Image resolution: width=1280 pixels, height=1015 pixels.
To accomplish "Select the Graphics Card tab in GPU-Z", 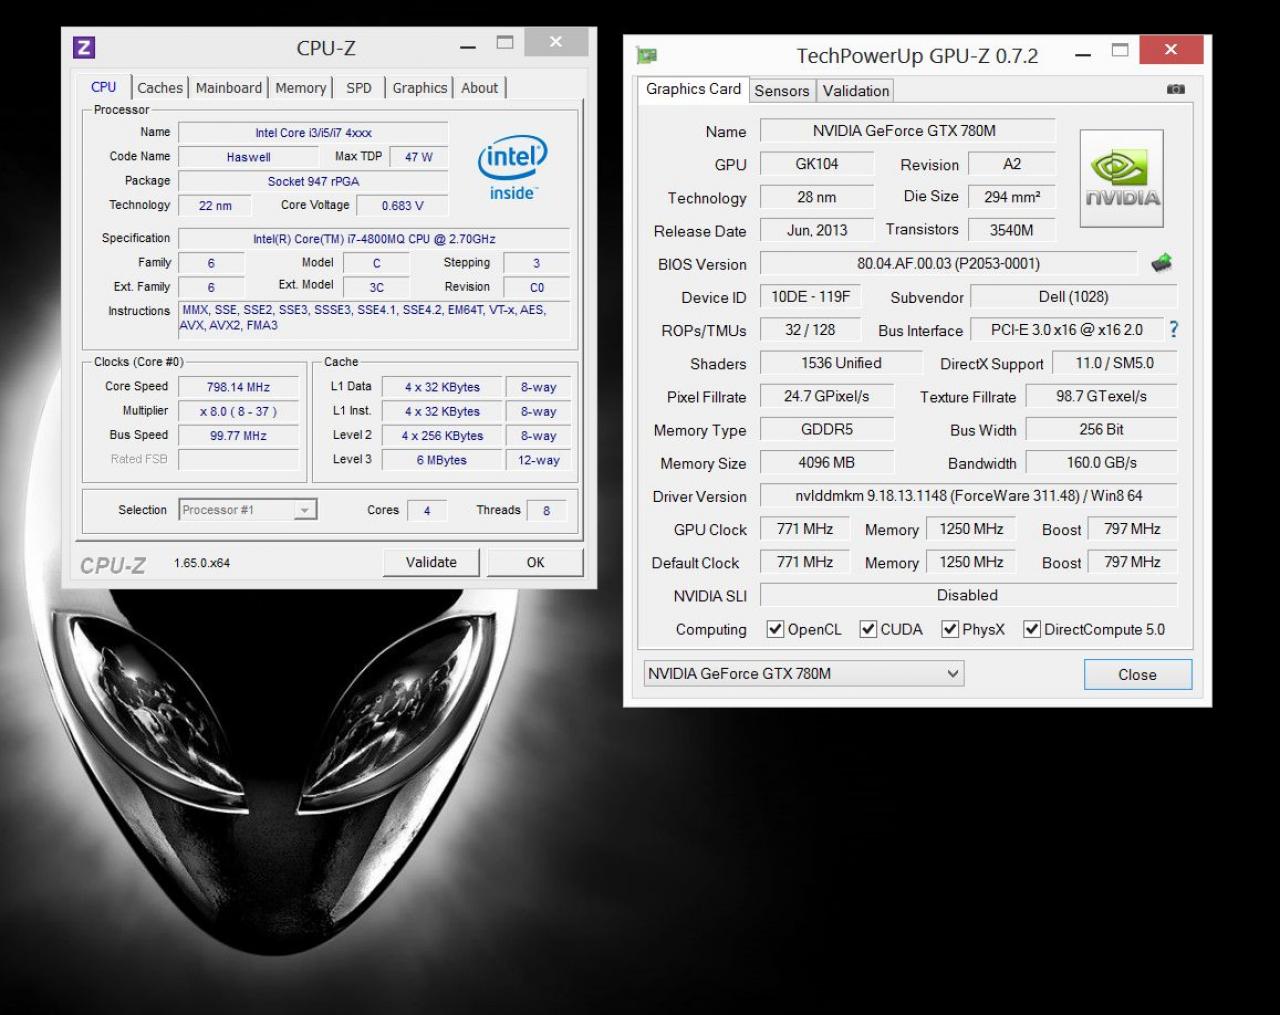I will tap(693, 89).
